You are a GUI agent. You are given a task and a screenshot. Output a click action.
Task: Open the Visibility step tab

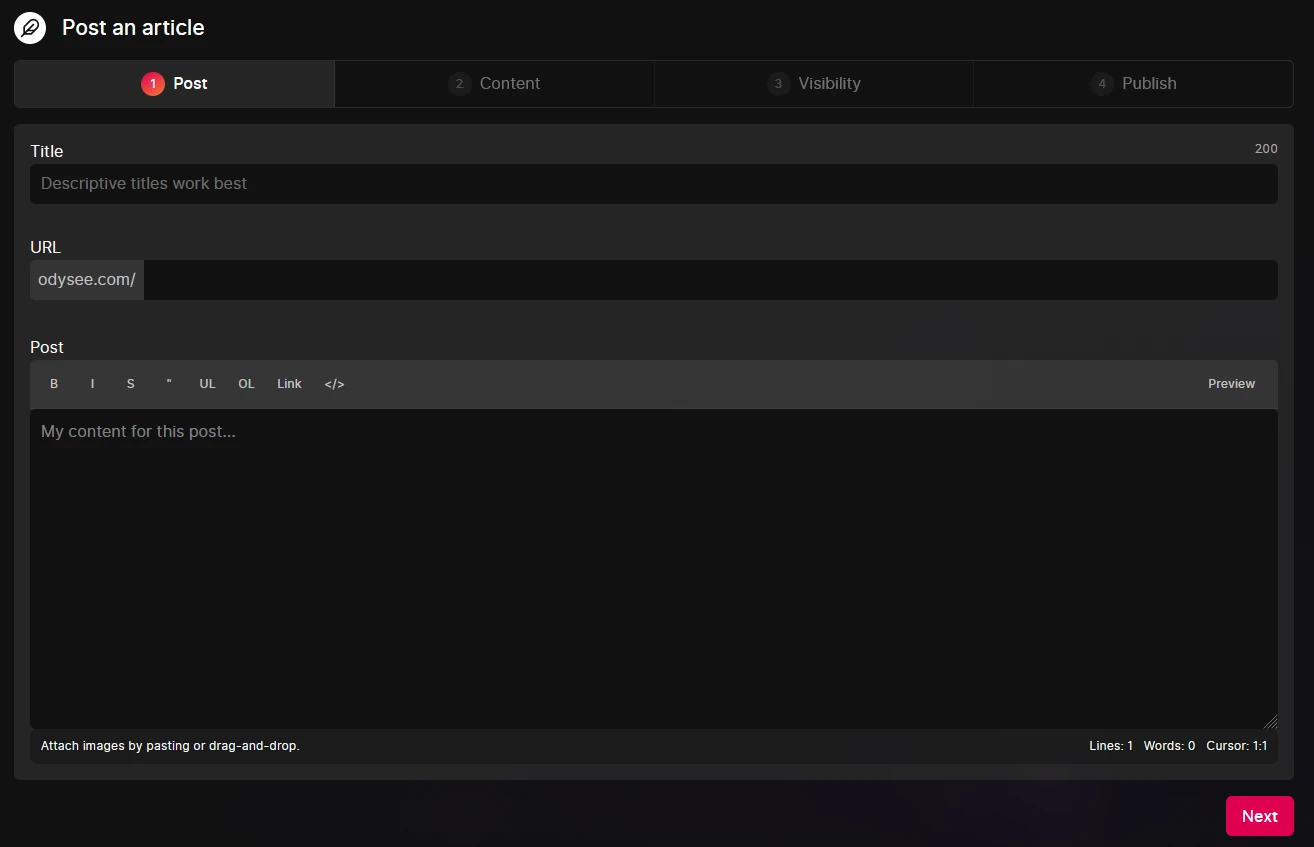pos(814,84)
